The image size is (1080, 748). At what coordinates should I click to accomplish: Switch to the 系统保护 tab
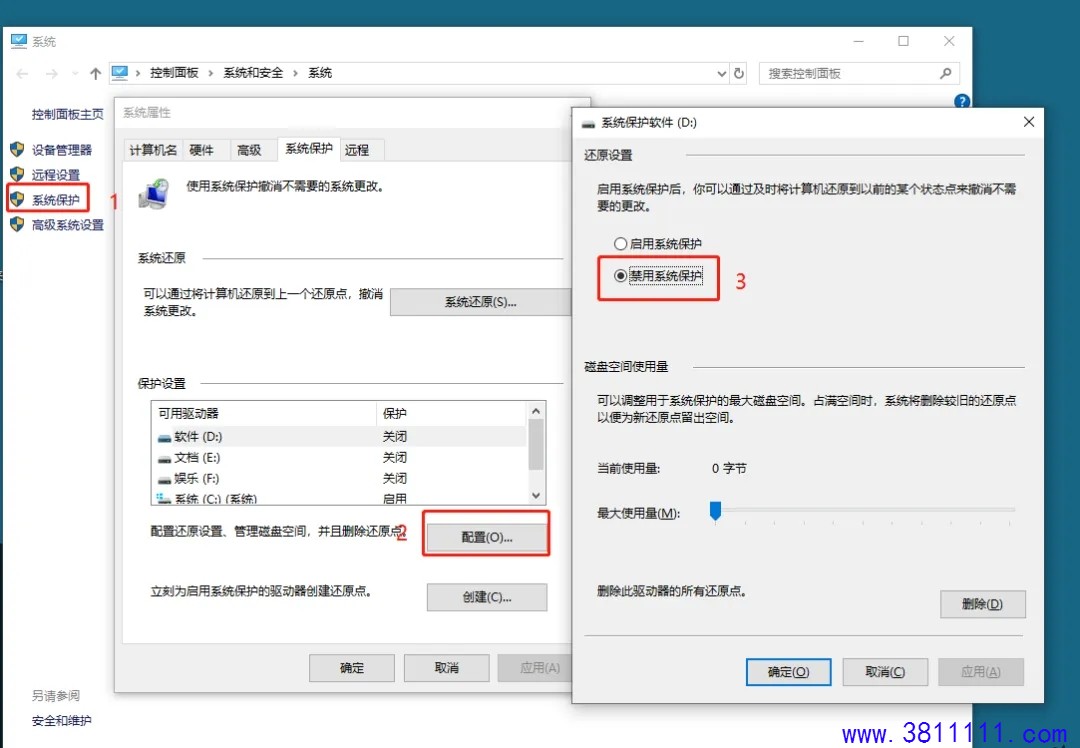point(309,148)
